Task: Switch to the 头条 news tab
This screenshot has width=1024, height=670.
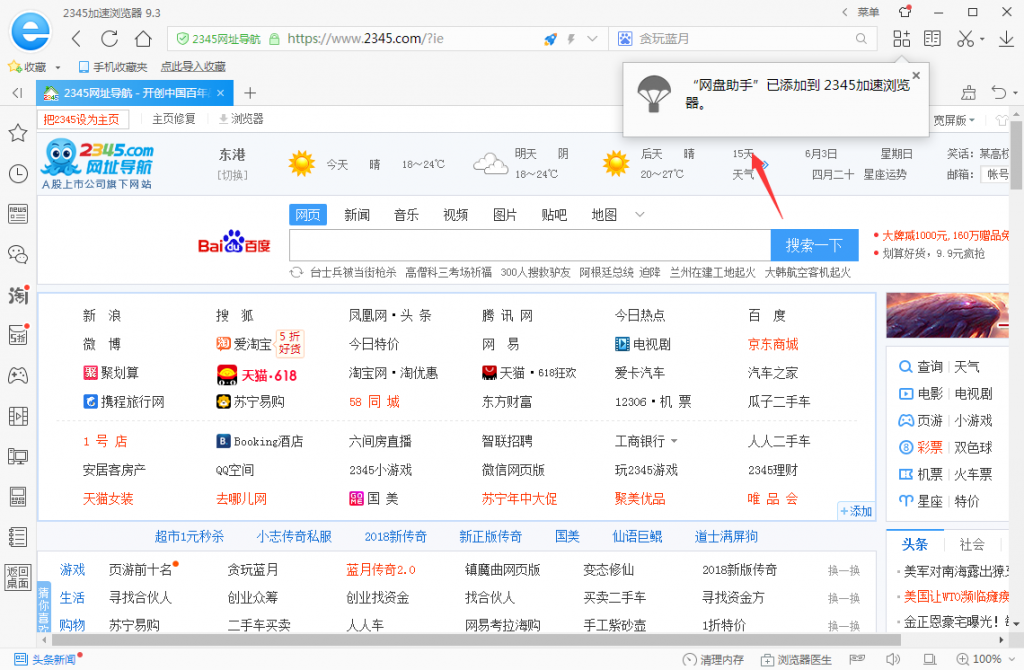Action: point(915,545)
